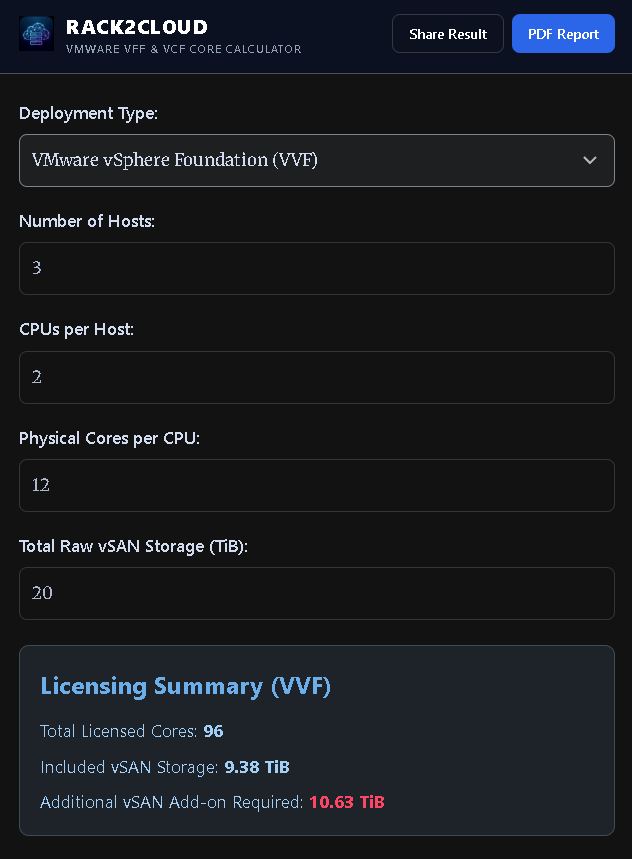Click the Total Licensed Cores value 96

click(x=213, y=731)
